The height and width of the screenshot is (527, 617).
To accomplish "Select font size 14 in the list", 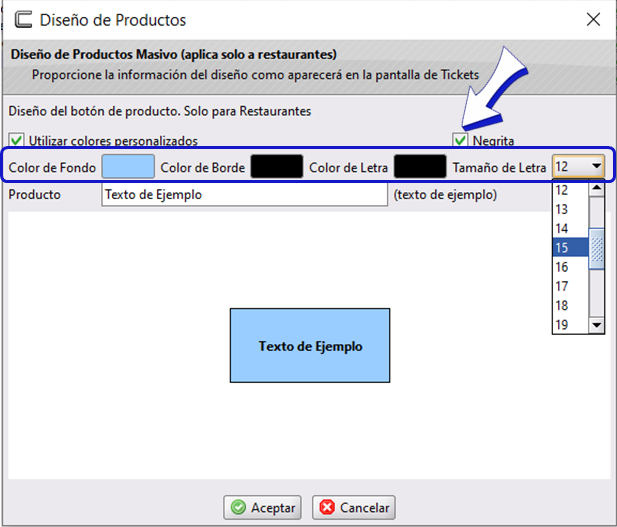I will coord(570,228).
